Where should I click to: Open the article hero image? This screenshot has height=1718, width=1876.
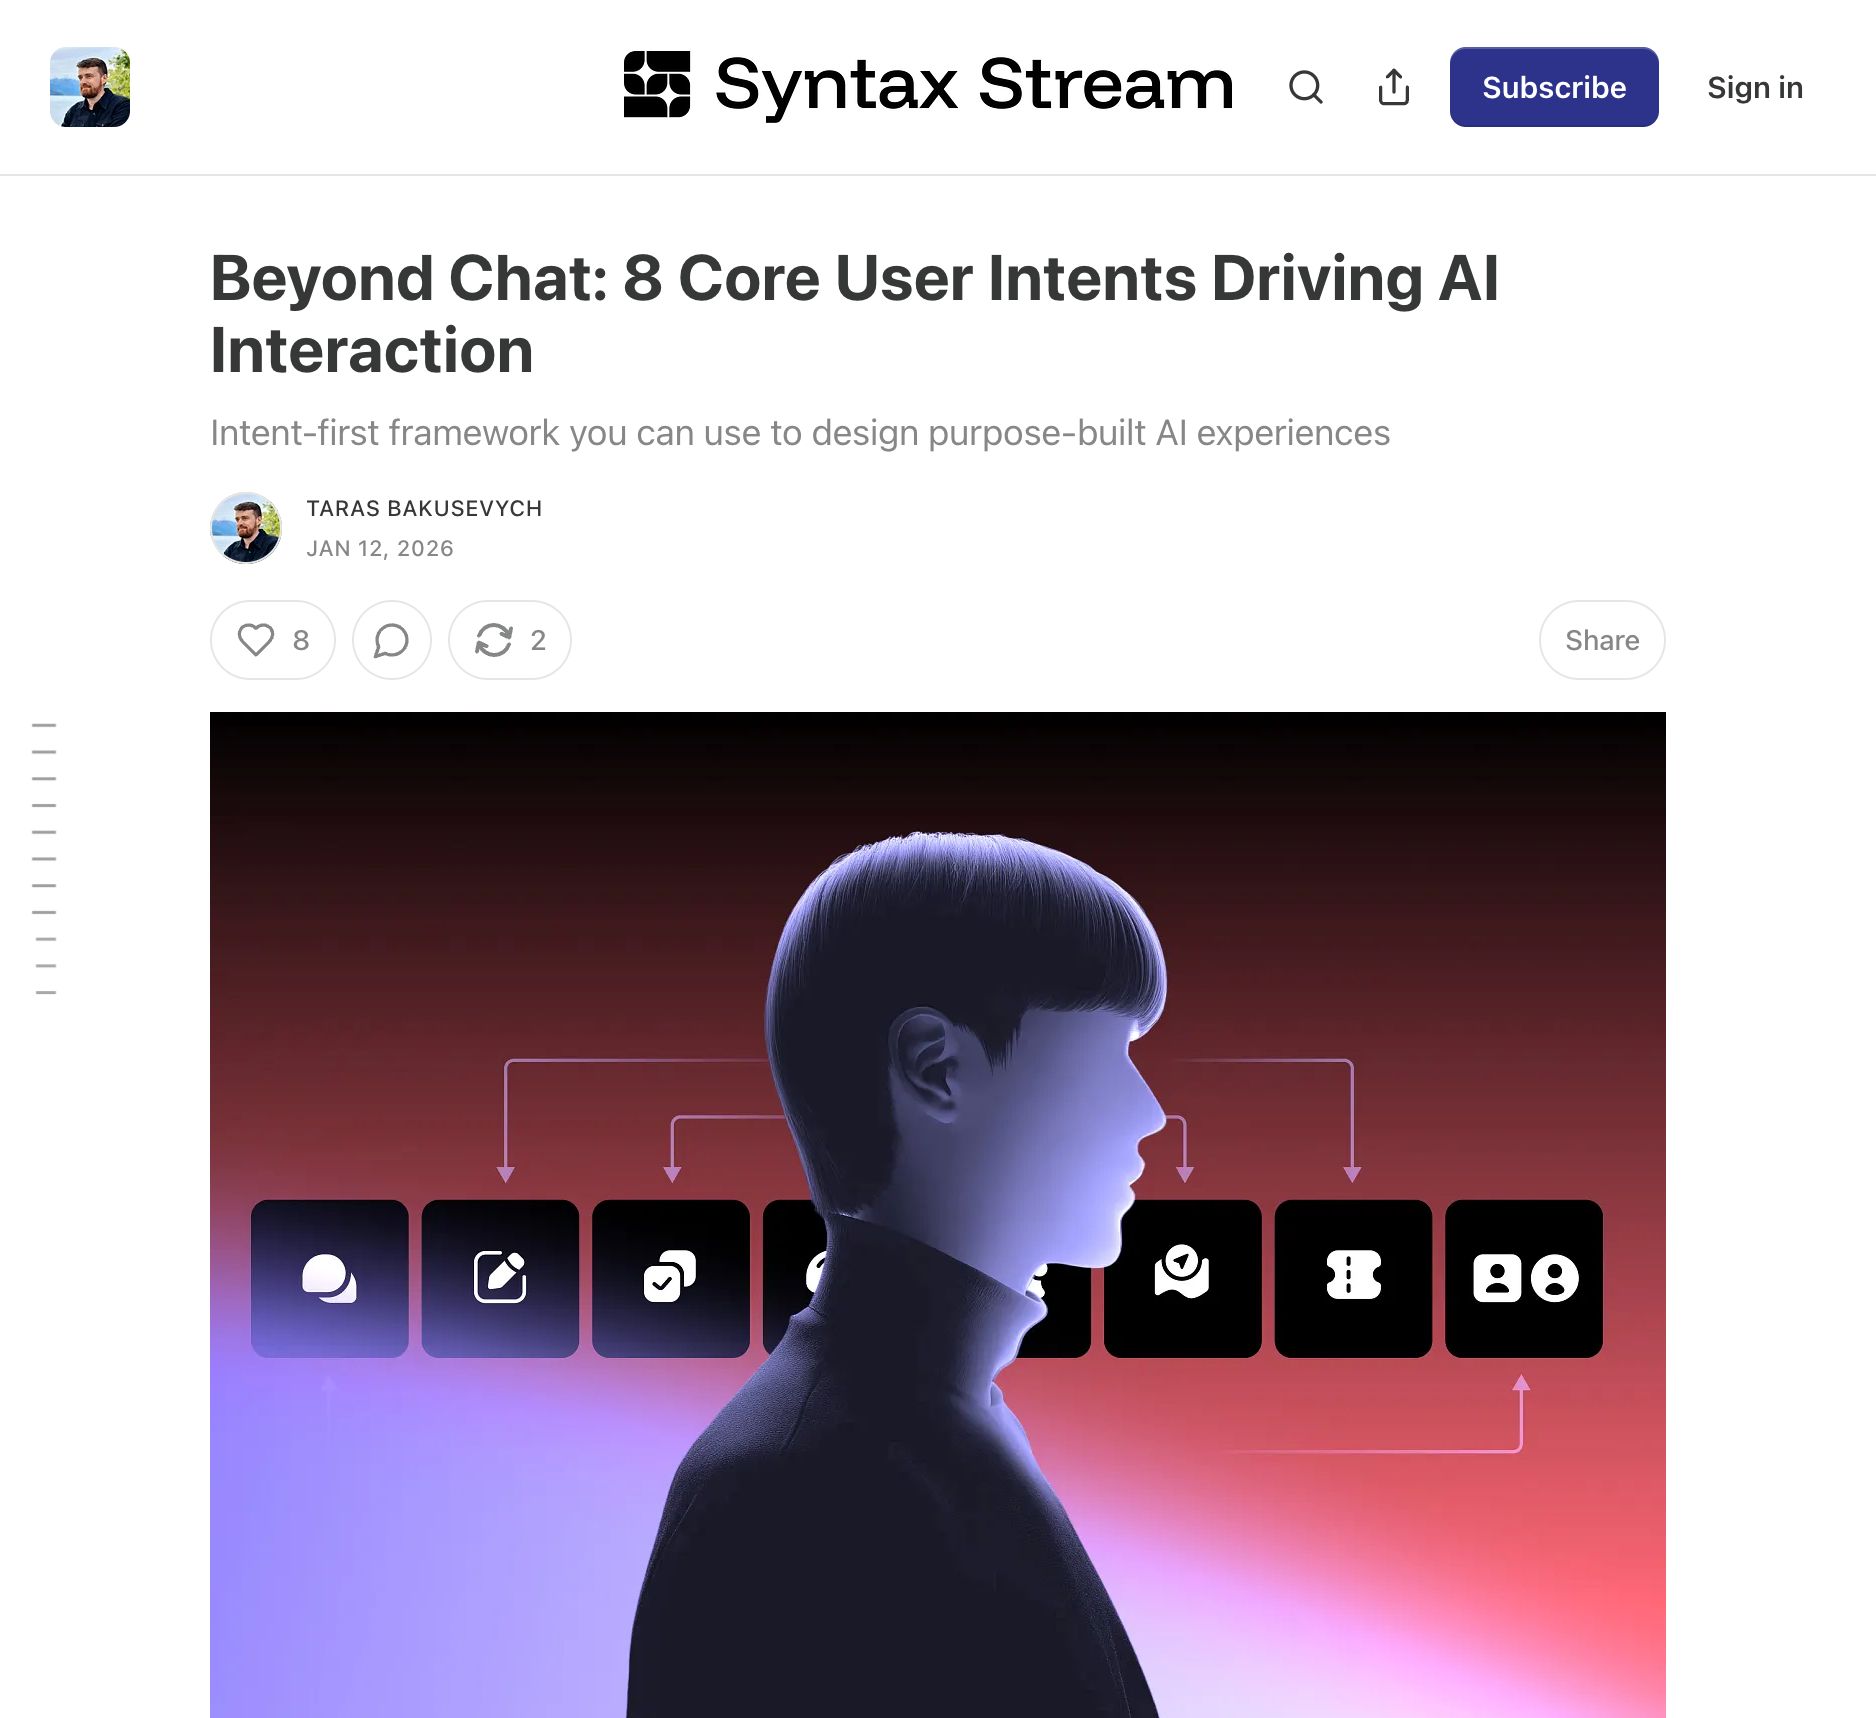[938, 1215]
